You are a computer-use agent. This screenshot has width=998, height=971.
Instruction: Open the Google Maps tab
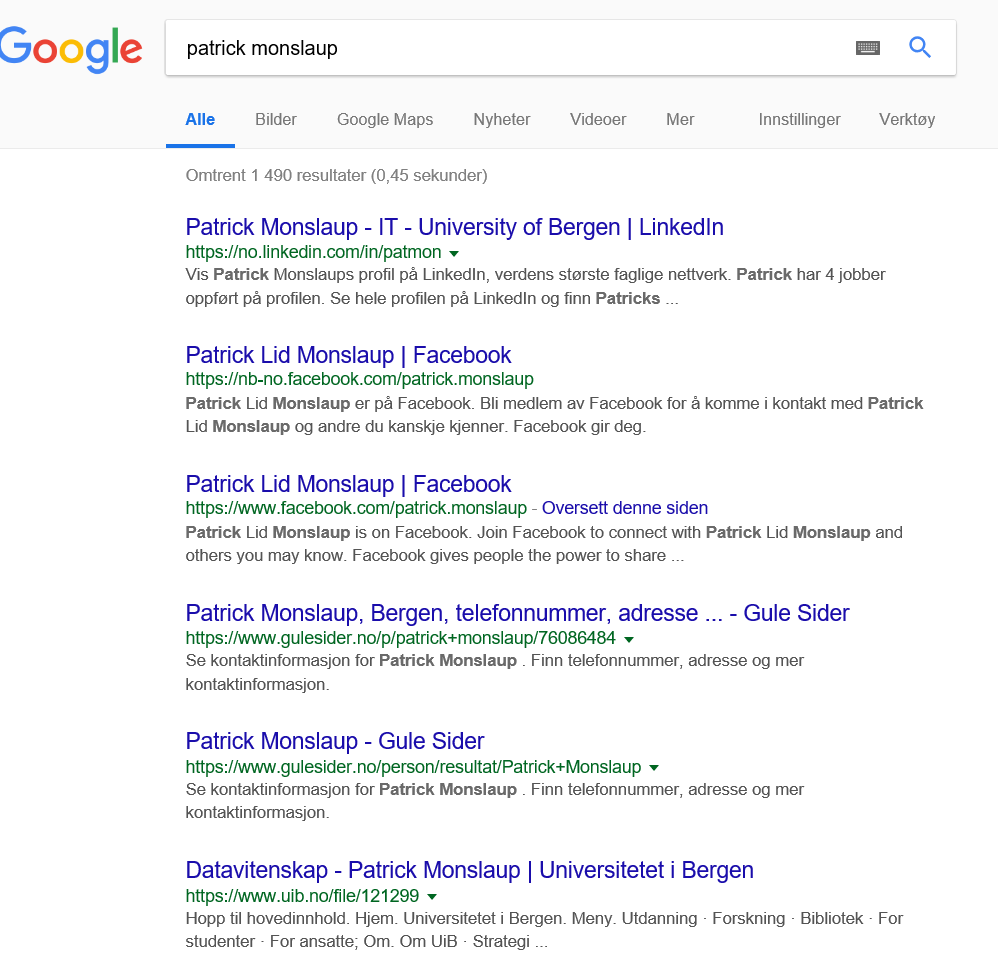pos(385,120)
